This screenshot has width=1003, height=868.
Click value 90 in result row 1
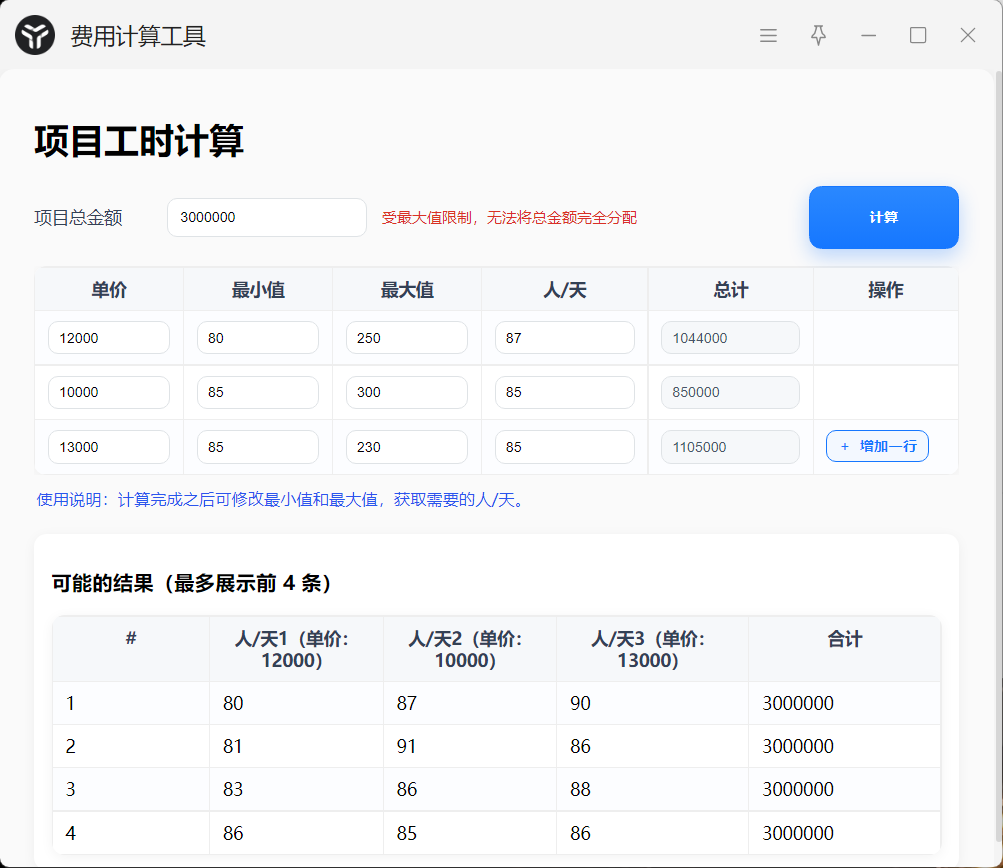[580, 703]
